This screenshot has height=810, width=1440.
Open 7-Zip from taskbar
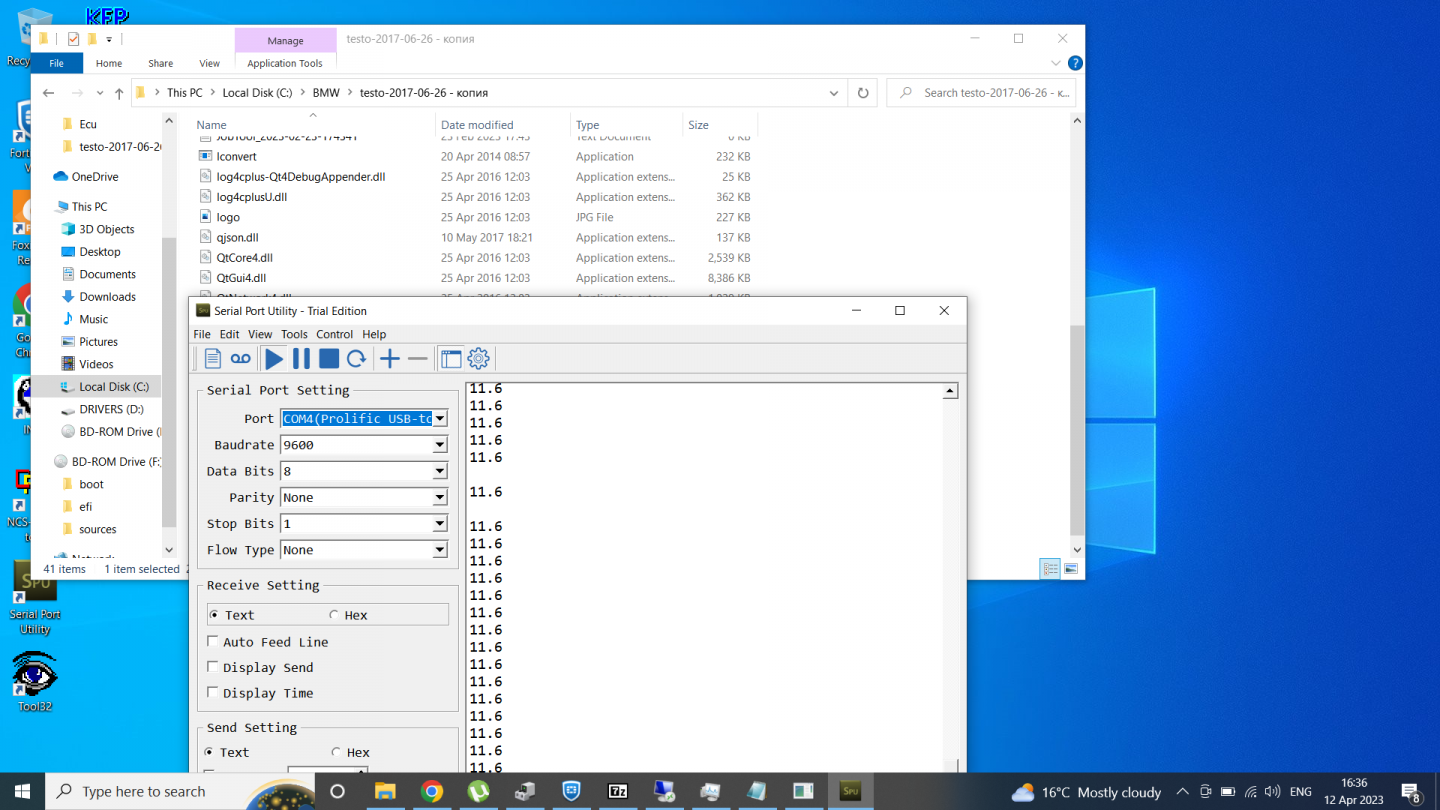tap(618, 791)
